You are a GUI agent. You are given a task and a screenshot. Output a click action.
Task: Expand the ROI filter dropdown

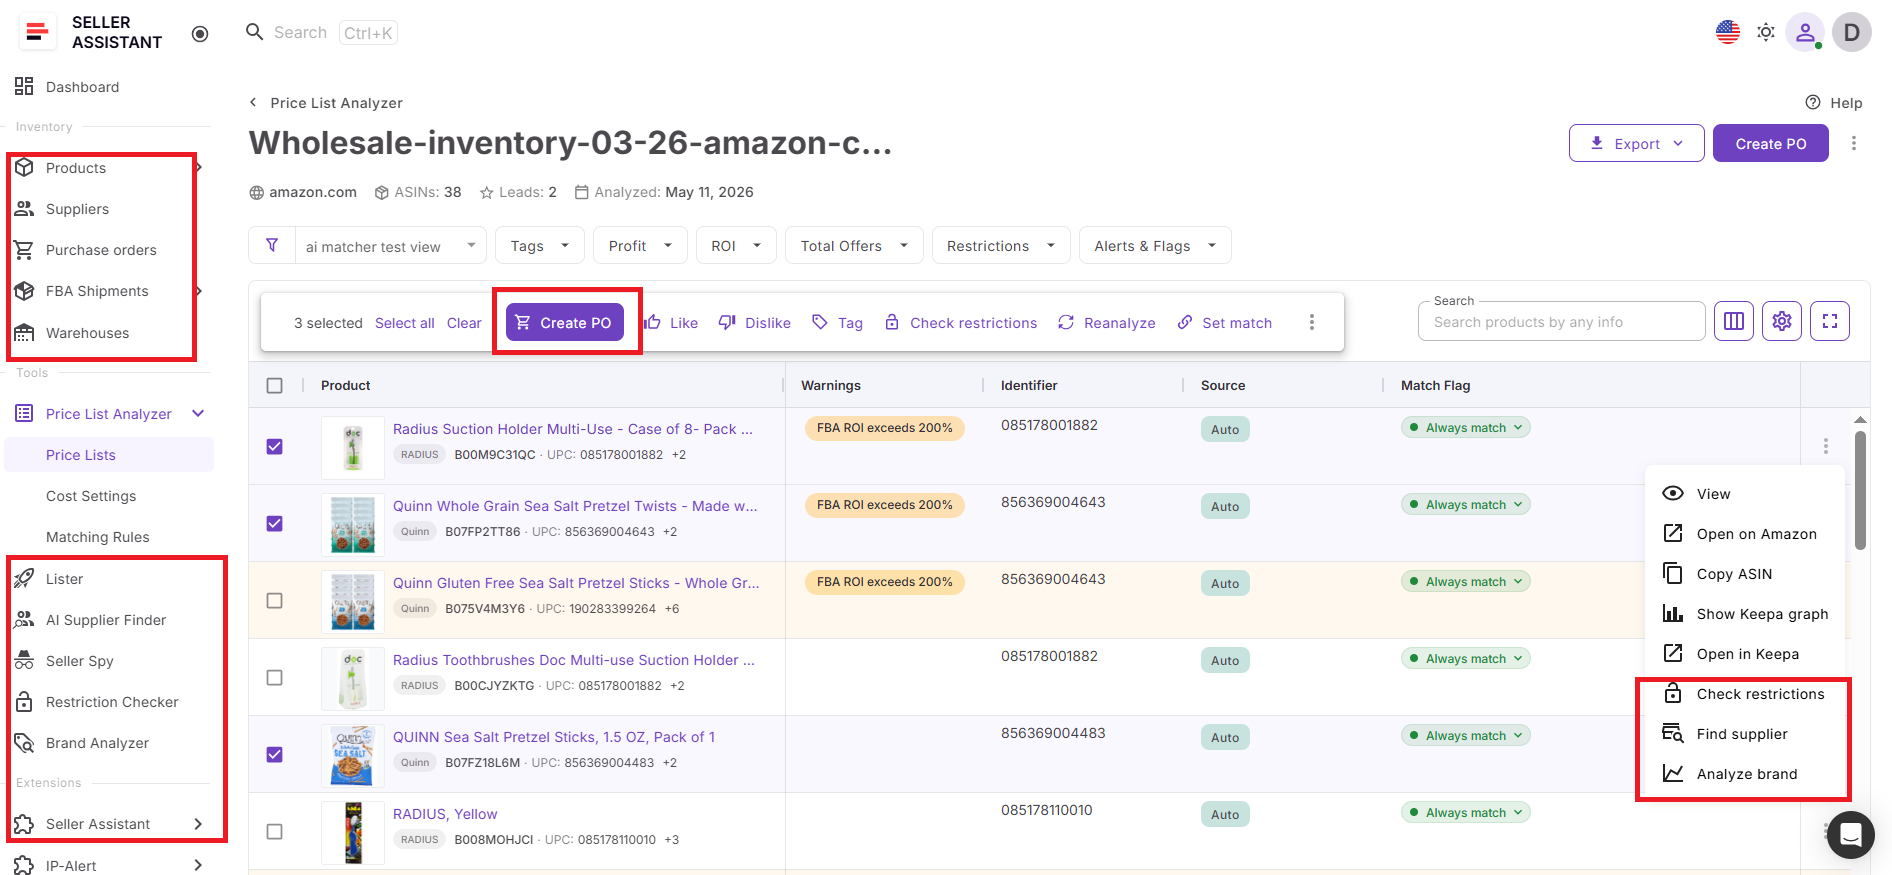click(736, 246)
